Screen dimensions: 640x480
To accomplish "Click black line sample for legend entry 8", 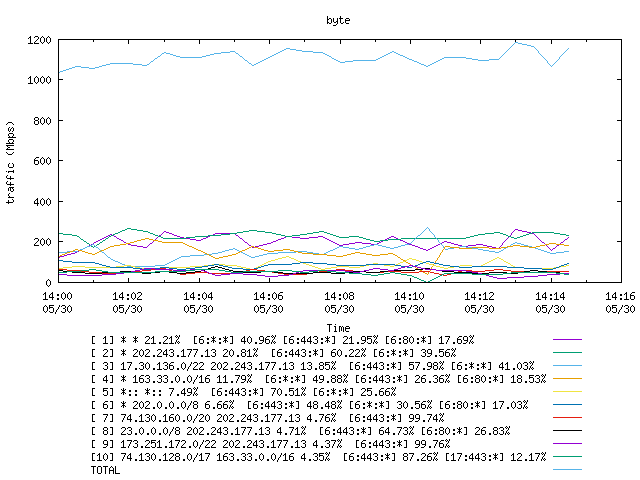I will 567,431.
